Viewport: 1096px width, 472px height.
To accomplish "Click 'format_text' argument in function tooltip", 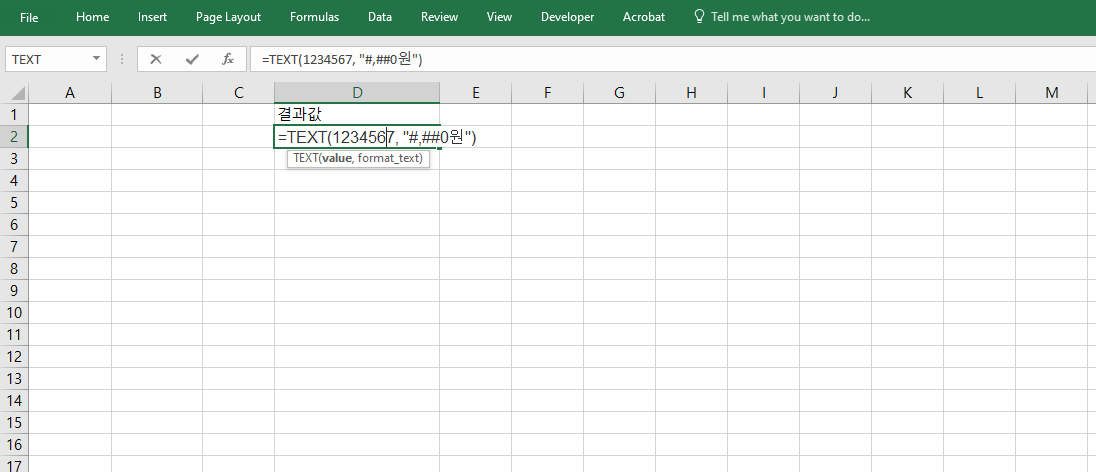I will pos(390,159).
